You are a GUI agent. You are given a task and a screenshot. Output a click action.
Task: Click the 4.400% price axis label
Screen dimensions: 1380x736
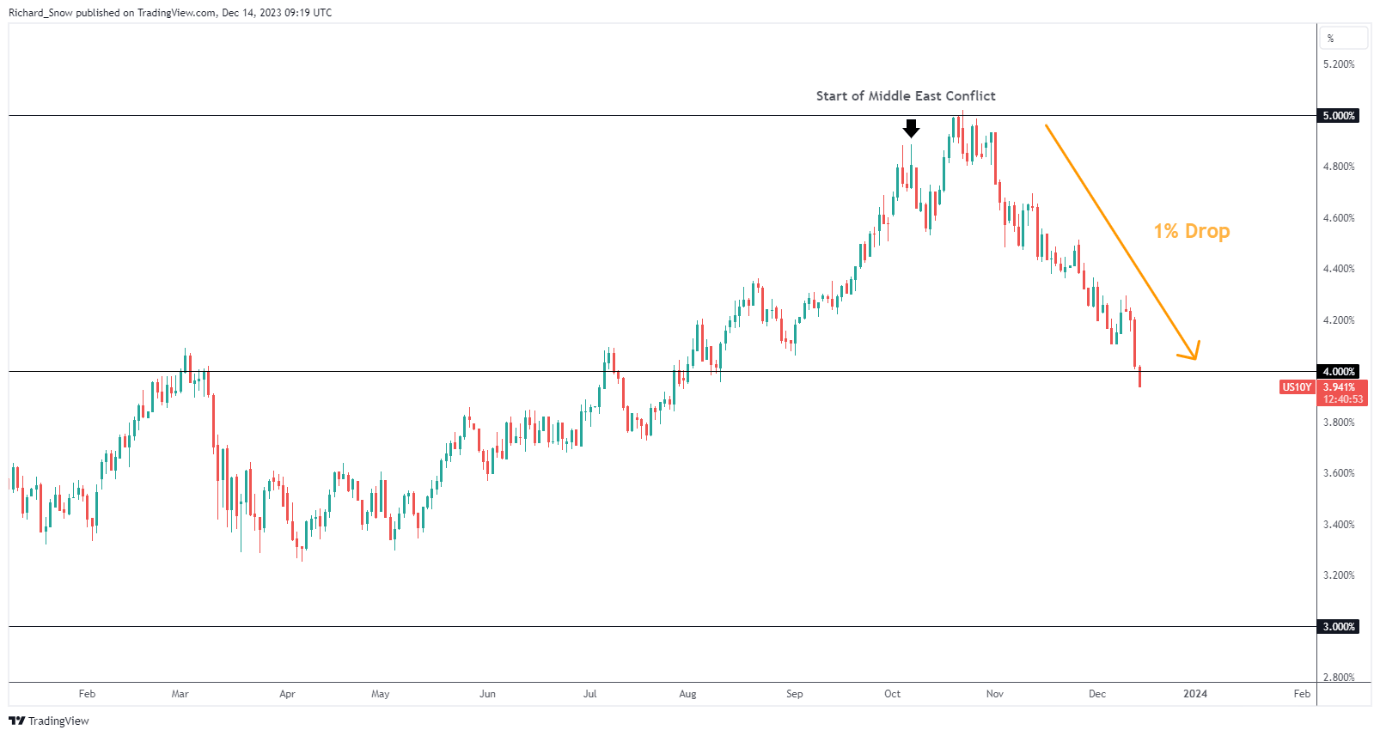tap(1339, 269)
